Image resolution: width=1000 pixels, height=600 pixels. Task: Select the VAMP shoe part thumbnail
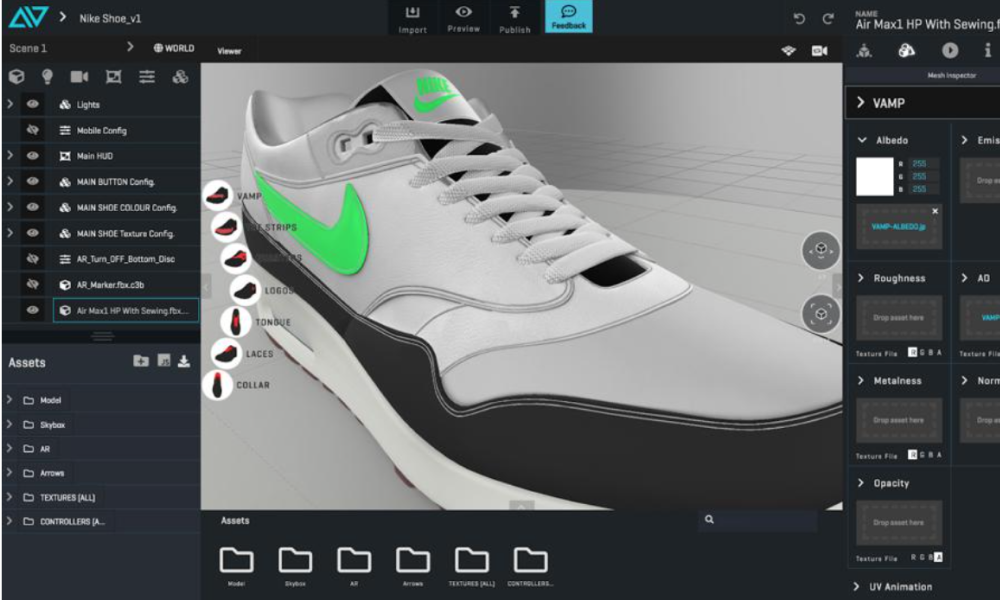point(217,195)
